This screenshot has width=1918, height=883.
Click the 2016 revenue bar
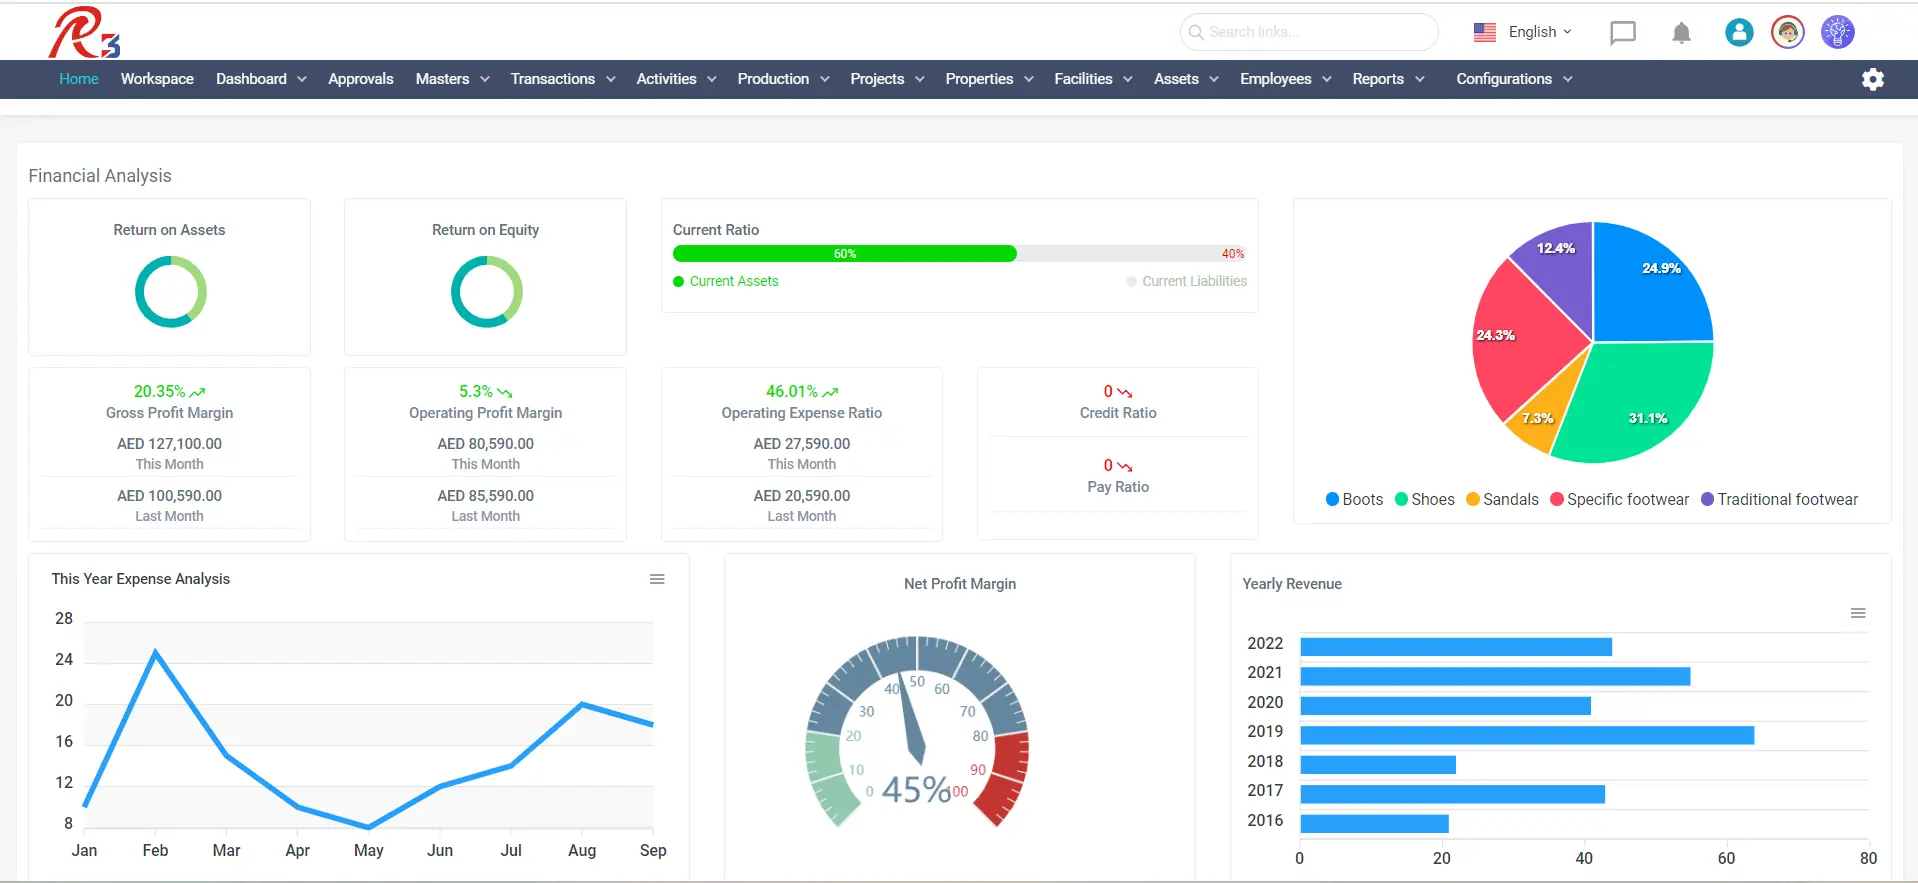click(x=1374, y=823)
